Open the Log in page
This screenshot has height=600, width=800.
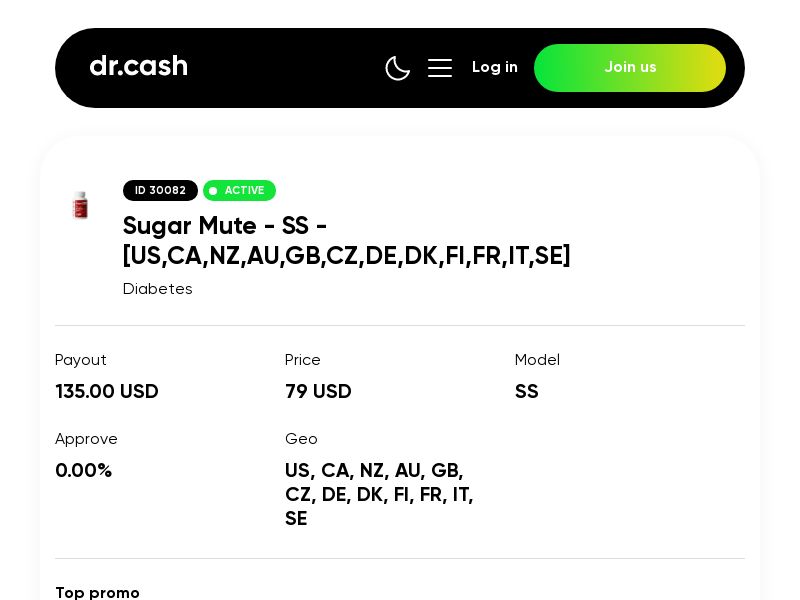point(495,67)
